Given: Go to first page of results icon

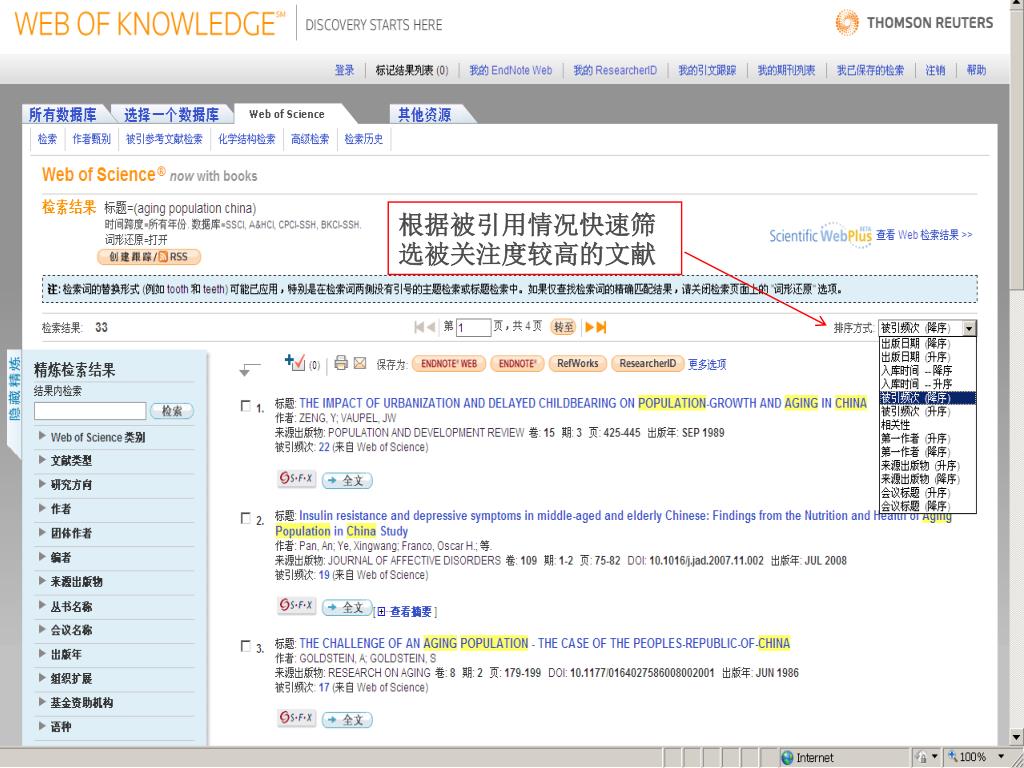Looking at the screenshot, I should [419, 327].
